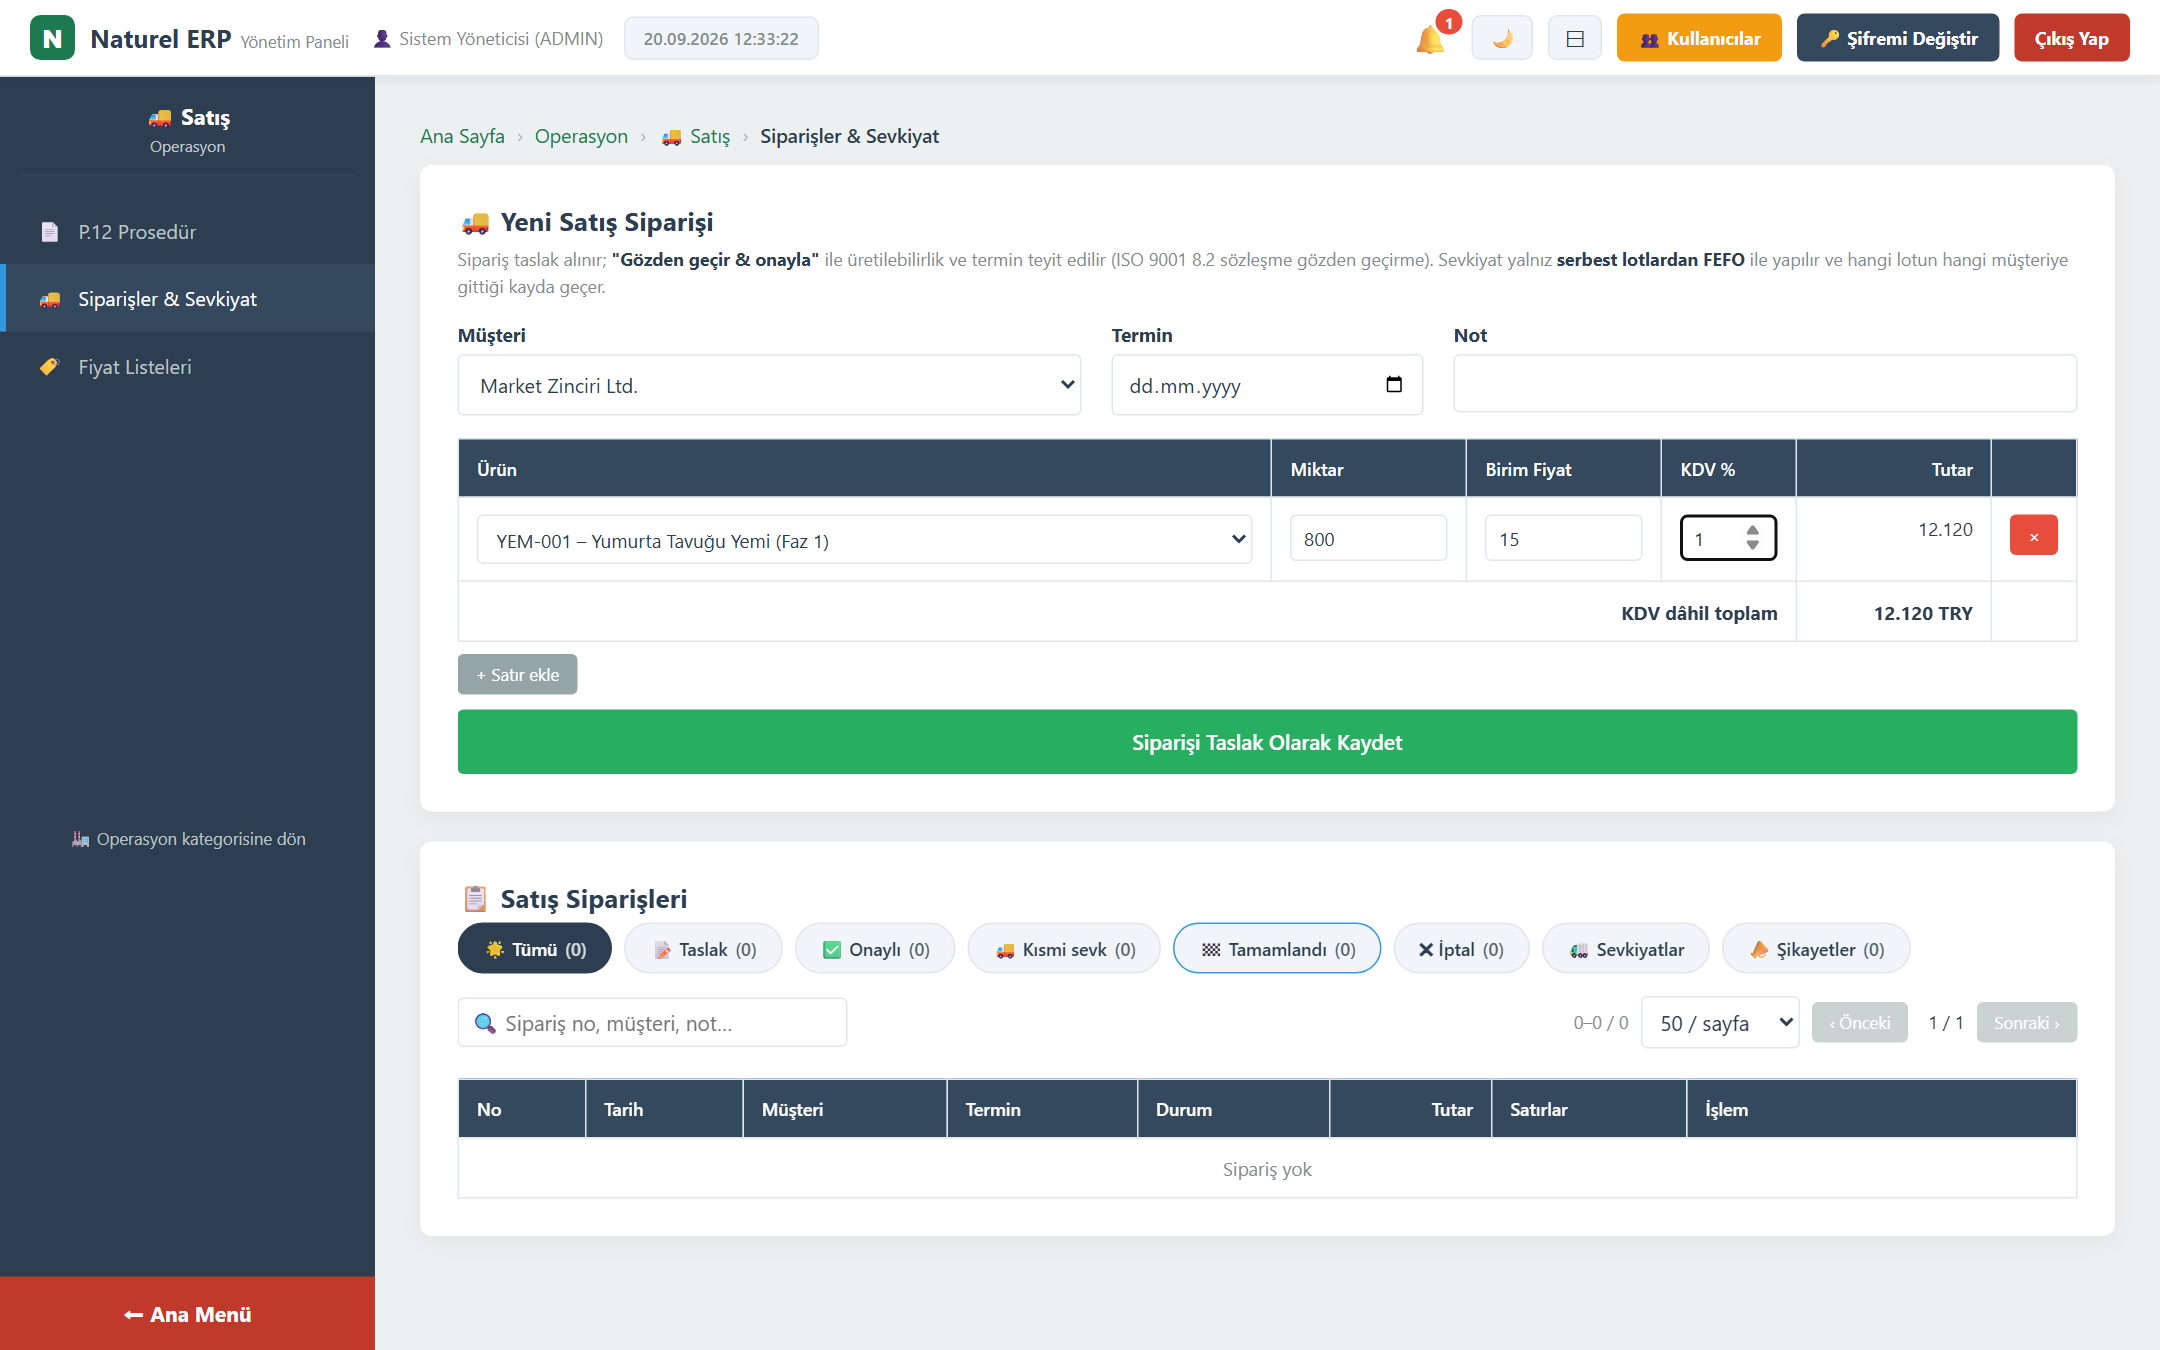Open the Müşteri dropdown

coord(769,385)
